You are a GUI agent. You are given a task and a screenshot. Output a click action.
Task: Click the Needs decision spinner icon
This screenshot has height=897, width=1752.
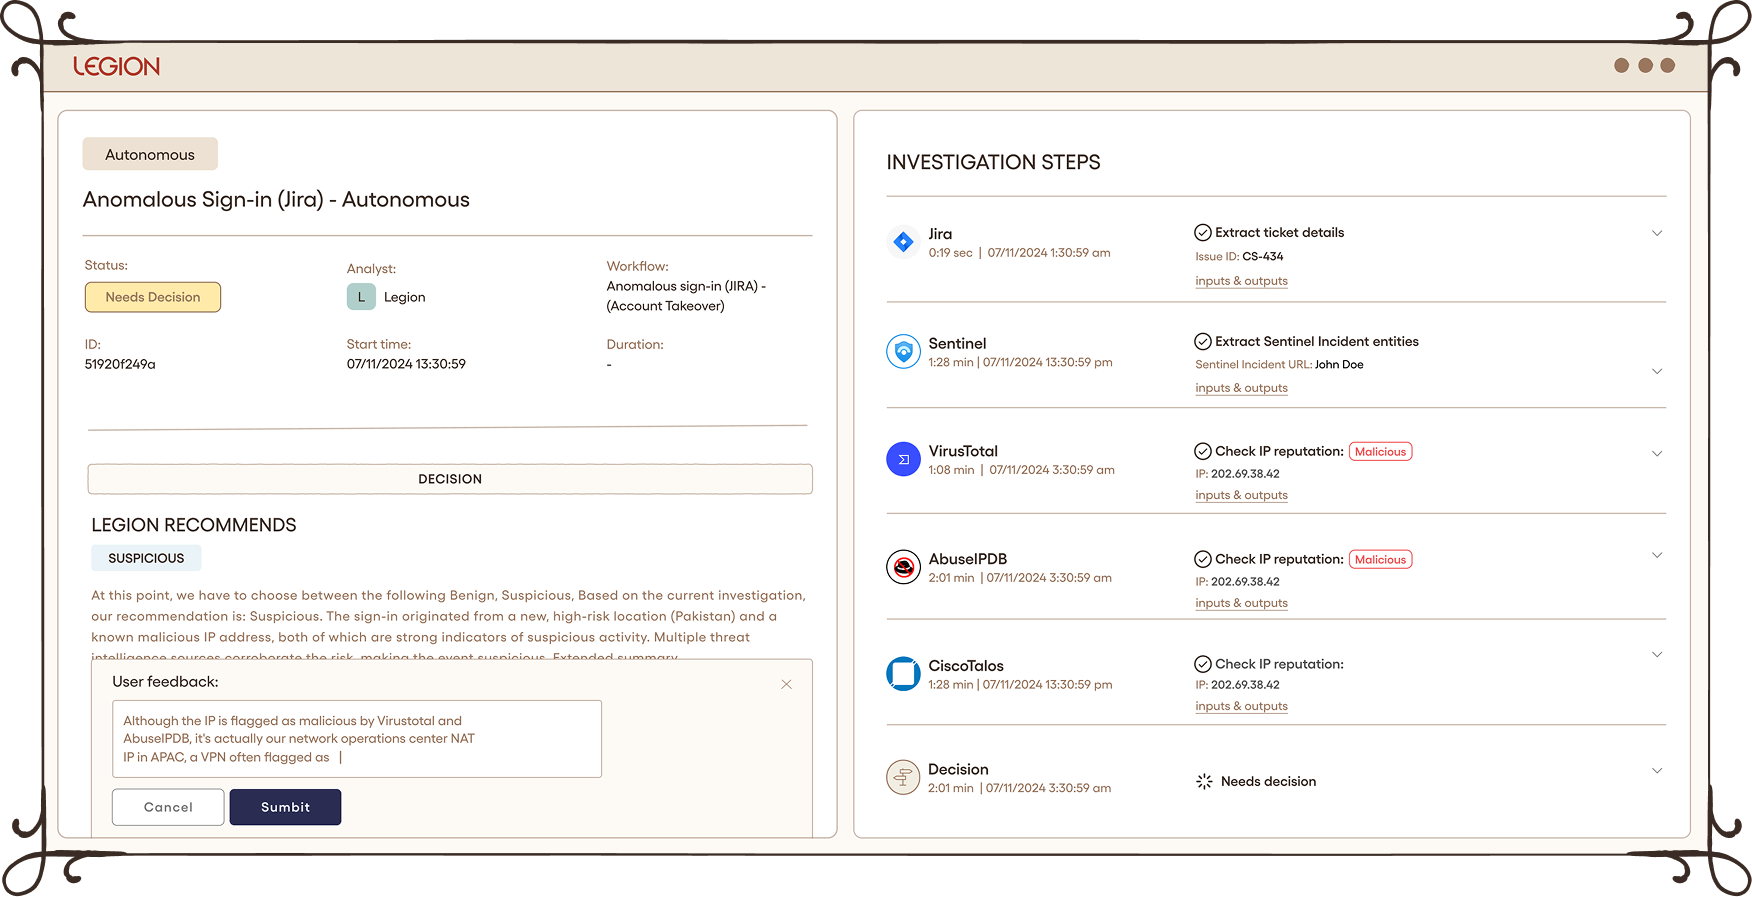pos(1204,781)
